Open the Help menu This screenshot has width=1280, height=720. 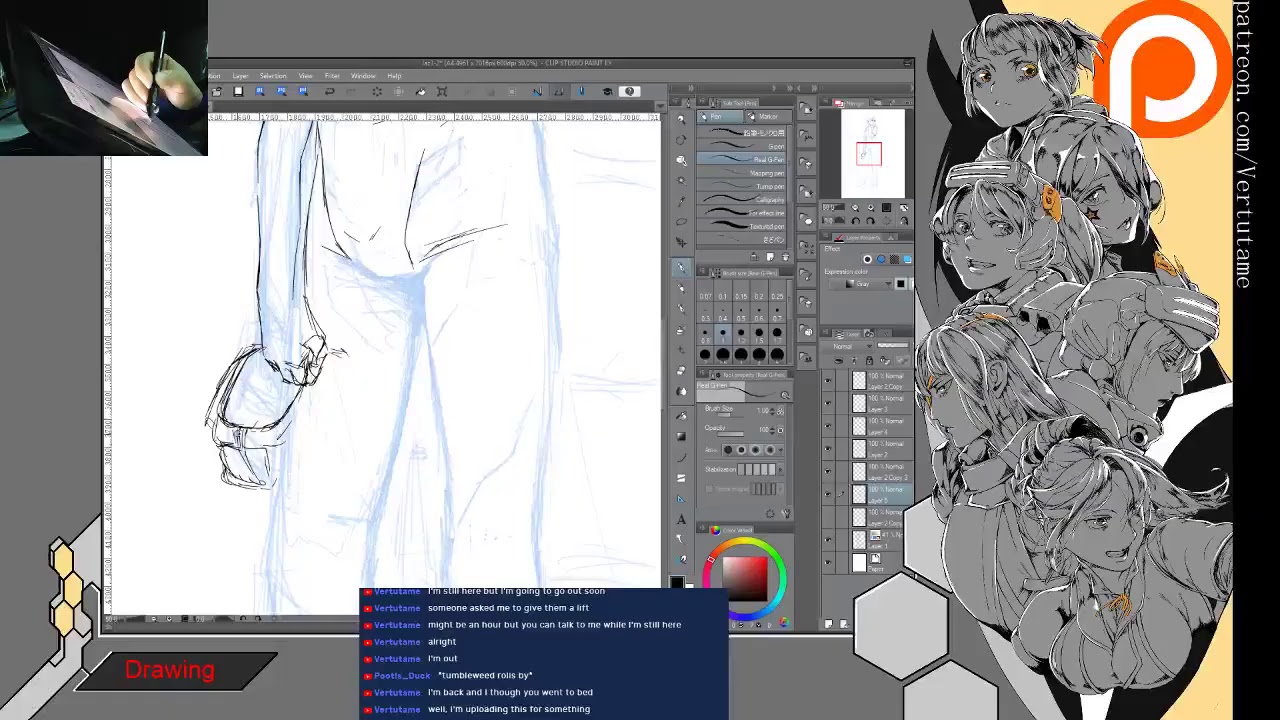pyautogui.click(x=394, y=76)
